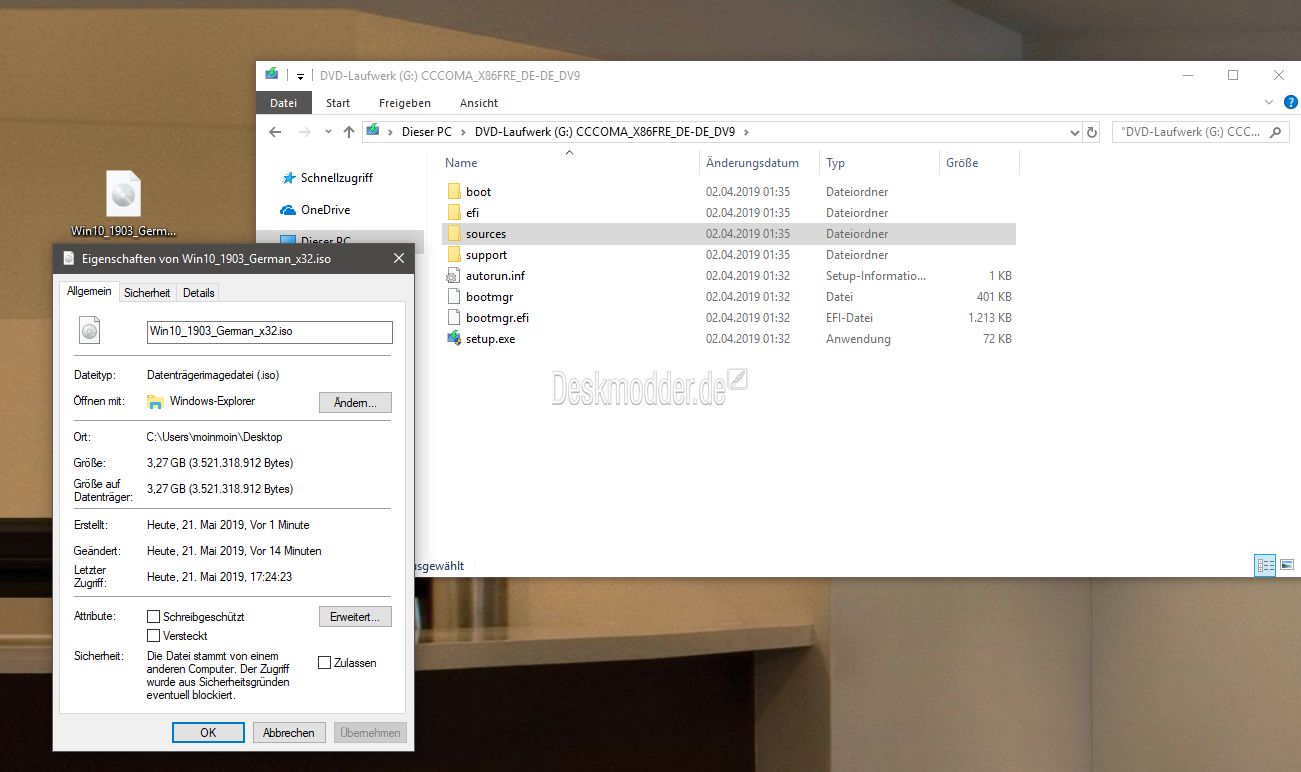Check the Zulassen checkbox
Screen dimensions: 1301x772
[324, 662]
